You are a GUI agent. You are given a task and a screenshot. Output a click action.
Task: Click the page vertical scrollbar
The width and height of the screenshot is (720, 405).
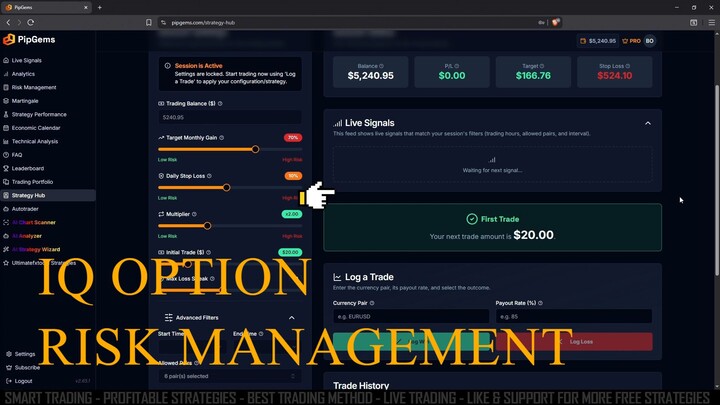[717, 179]
